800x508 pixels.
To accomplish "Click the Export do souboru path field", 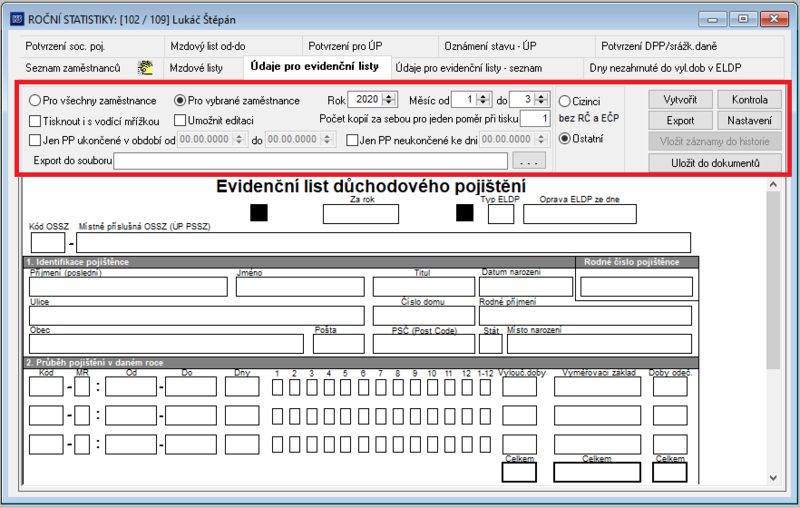I will tap(311, 161).
